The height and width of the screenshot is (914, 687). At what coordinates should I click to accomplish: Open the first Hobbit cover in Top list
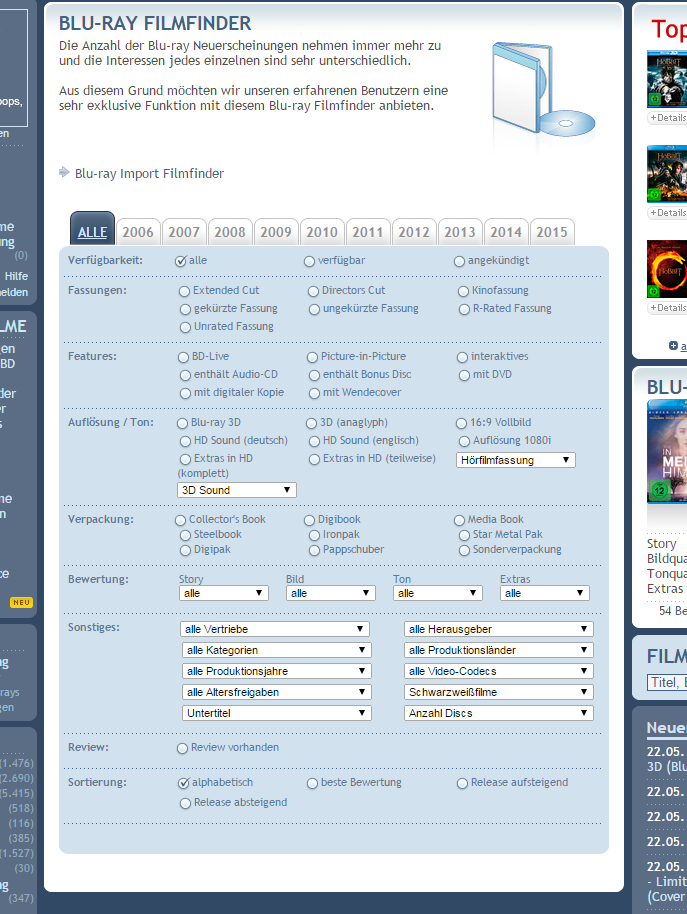pos(668,79)
